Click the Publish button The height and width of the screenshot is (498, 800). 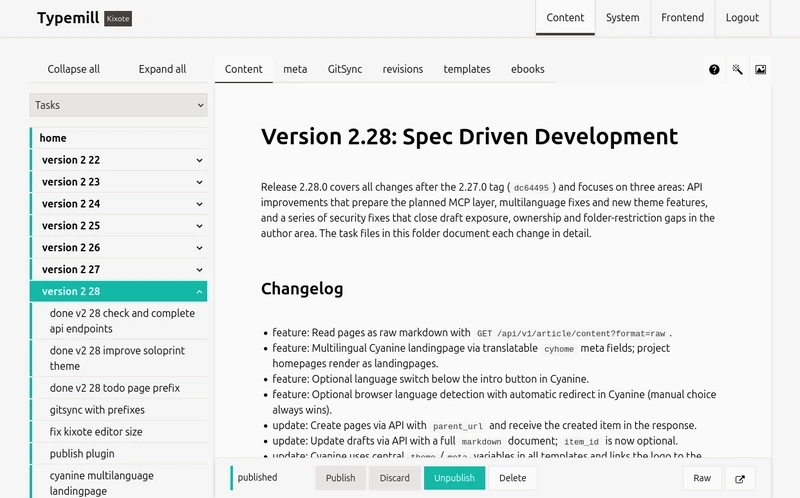click(x=340, y=478)
